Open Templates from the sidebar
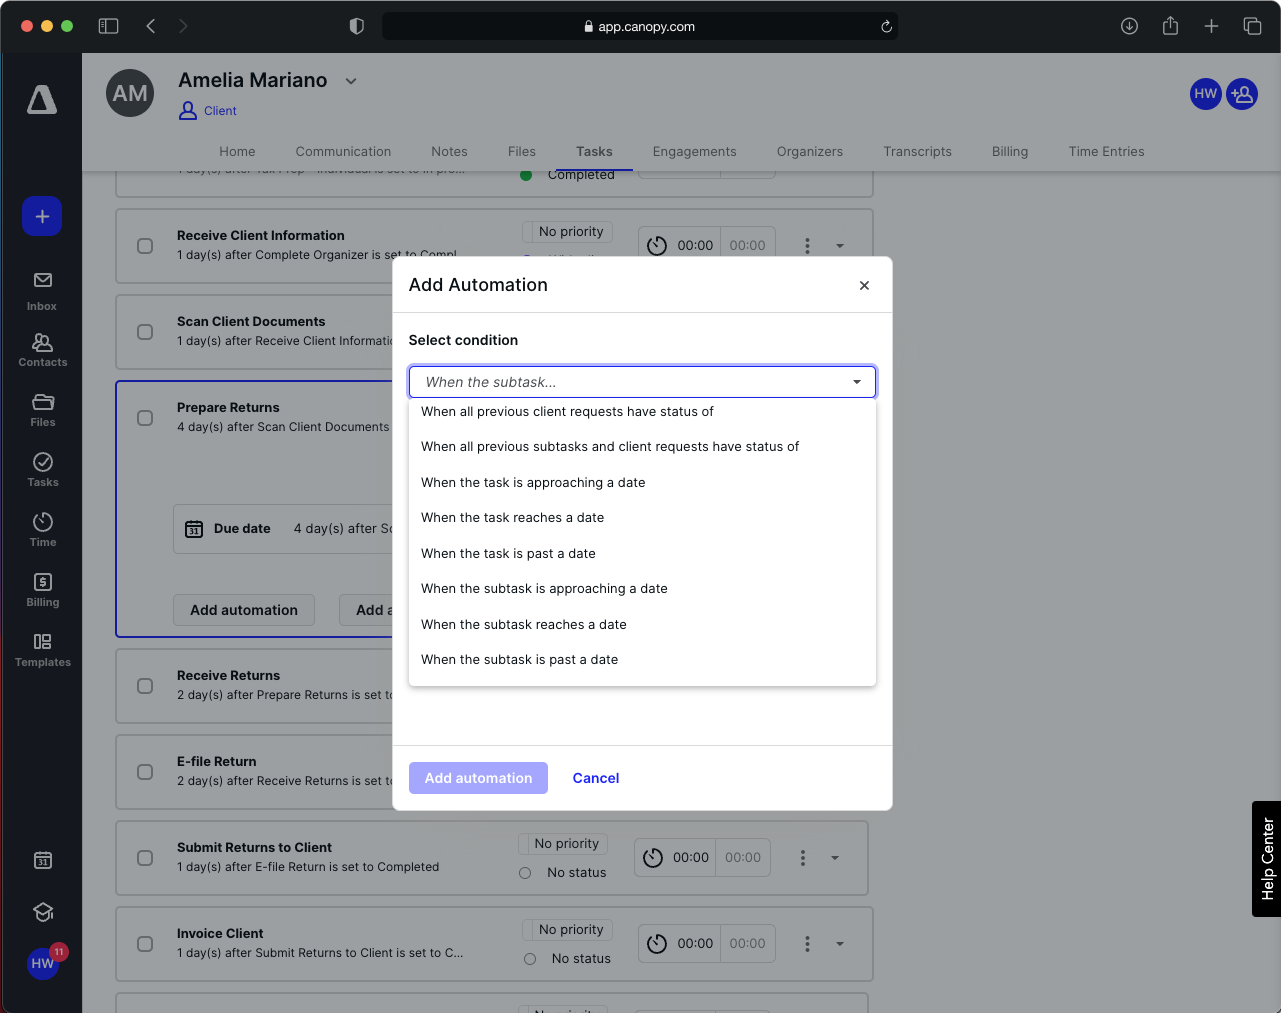The height and width of the screenshot is (1013, 1281). 41,646
